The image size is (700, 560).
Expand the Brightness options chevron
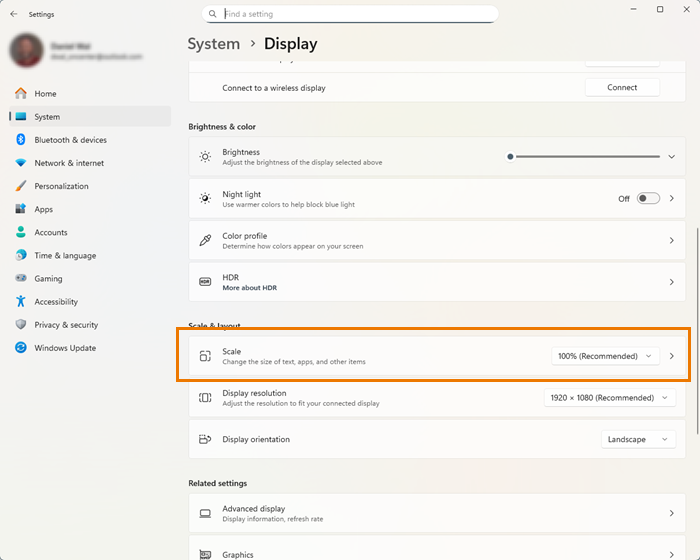pos(671,157)
